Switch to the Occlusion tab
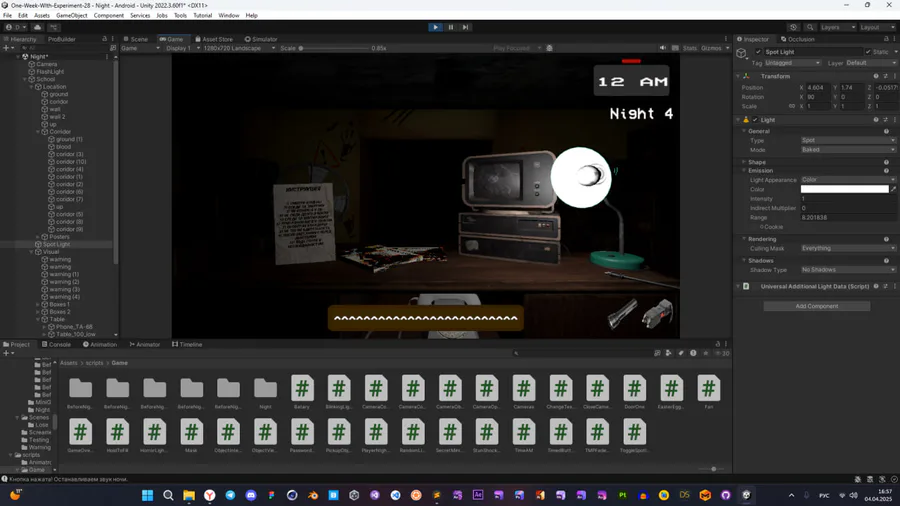 tap(798, 39)
